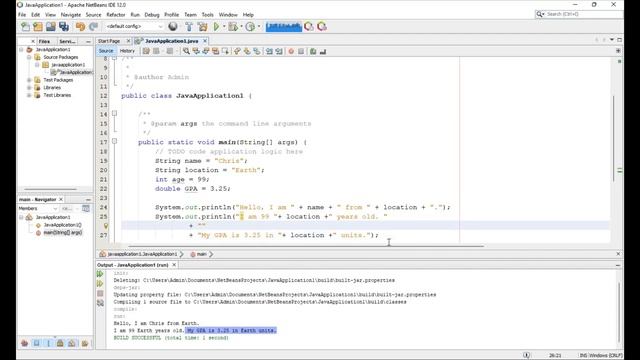The height and width of the screenshot is (360, 640).
Task: Open the Members dropdown in Navigator
Action: (x=38, y=209)
